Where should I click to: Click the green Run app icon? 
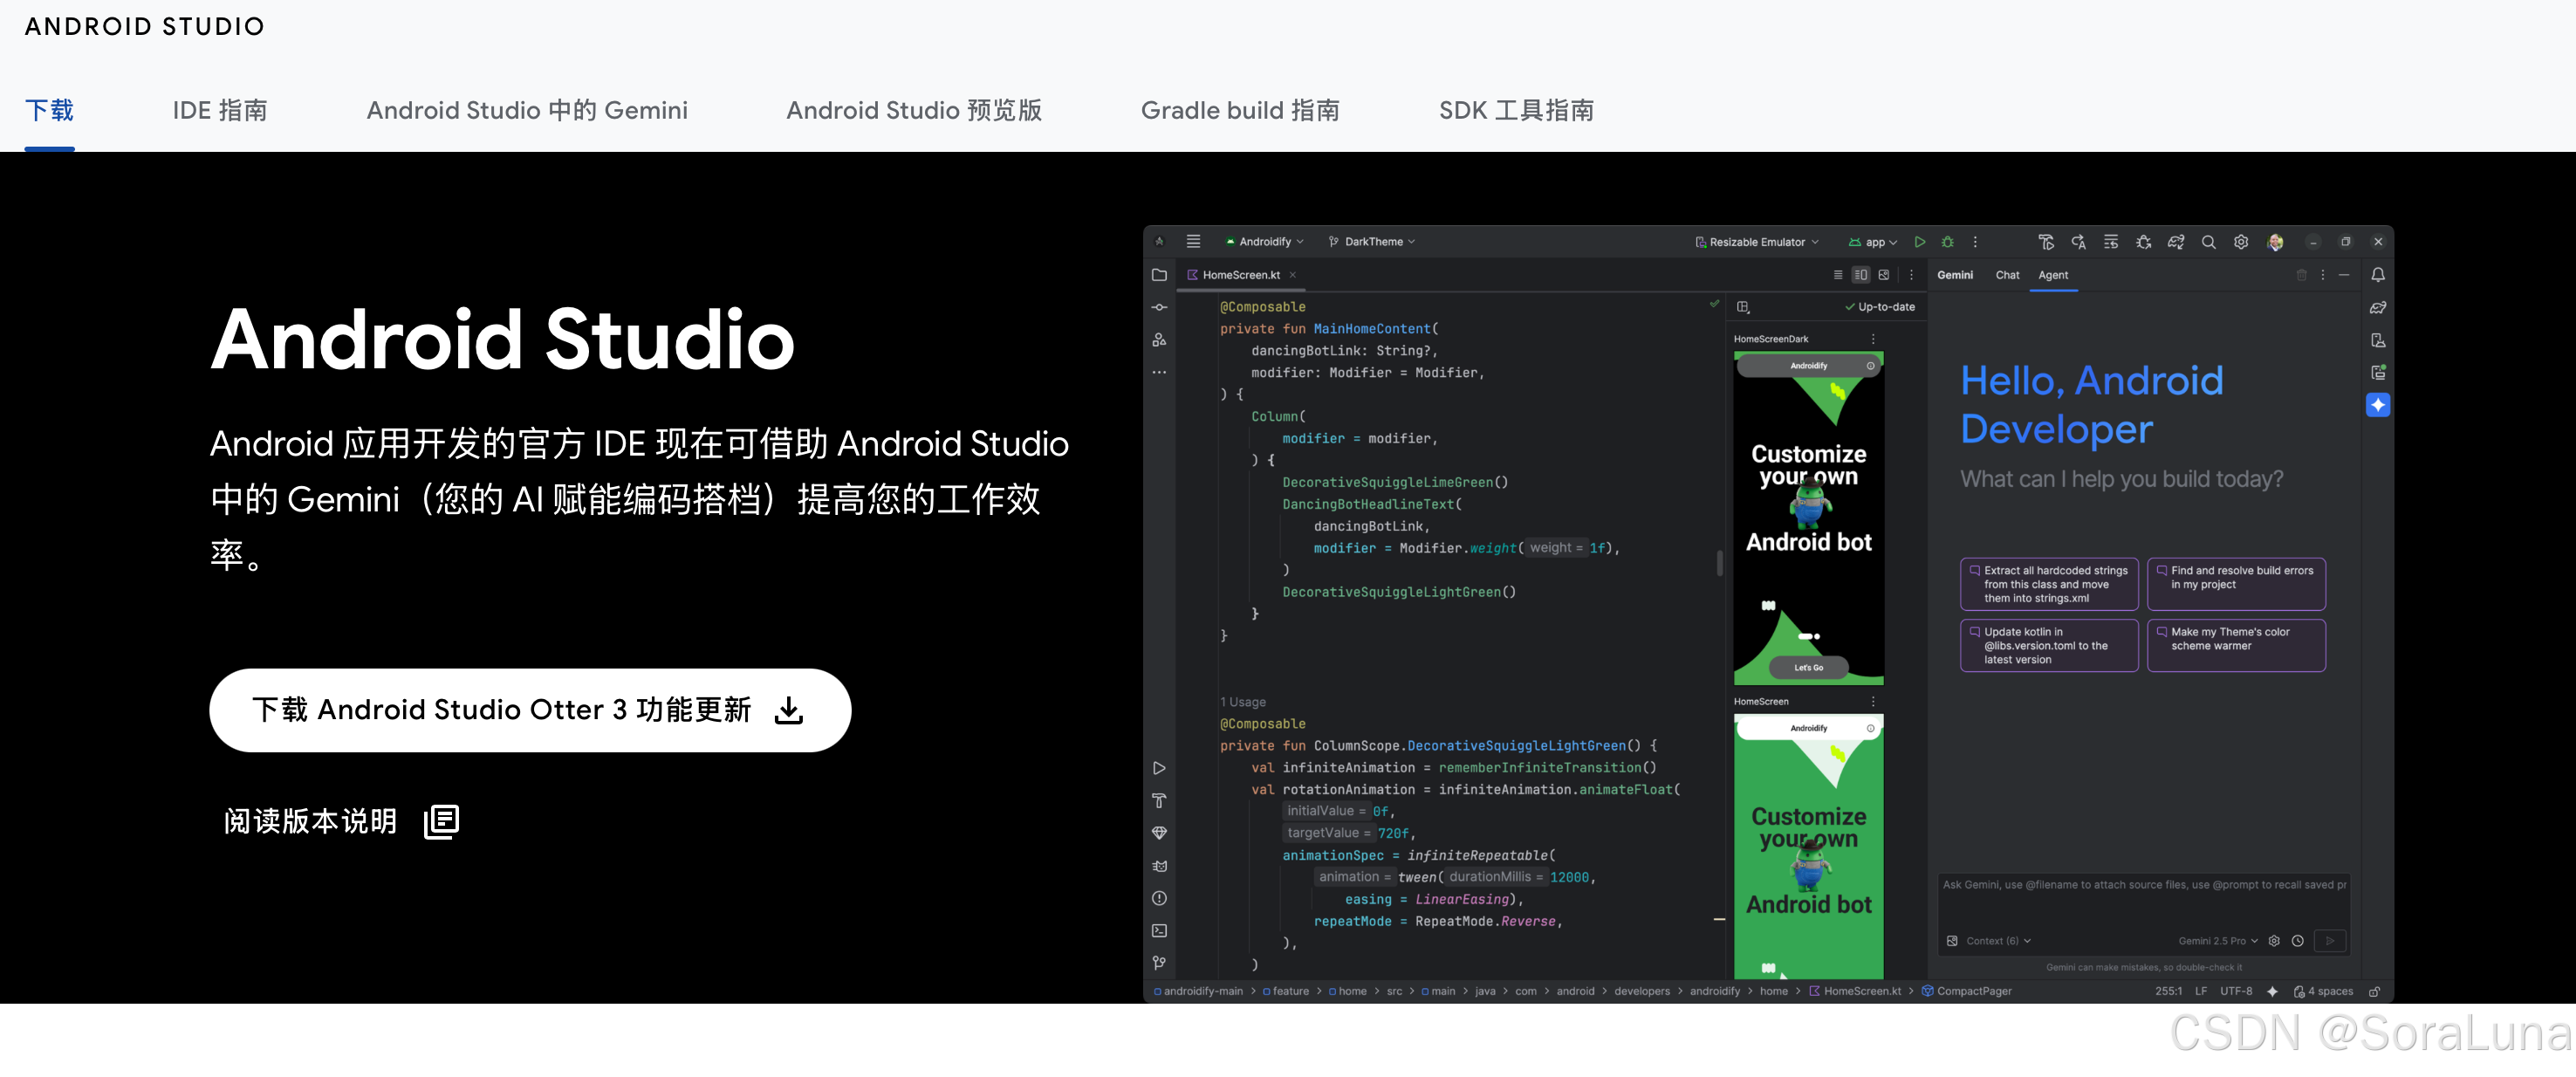[1919, 242]
